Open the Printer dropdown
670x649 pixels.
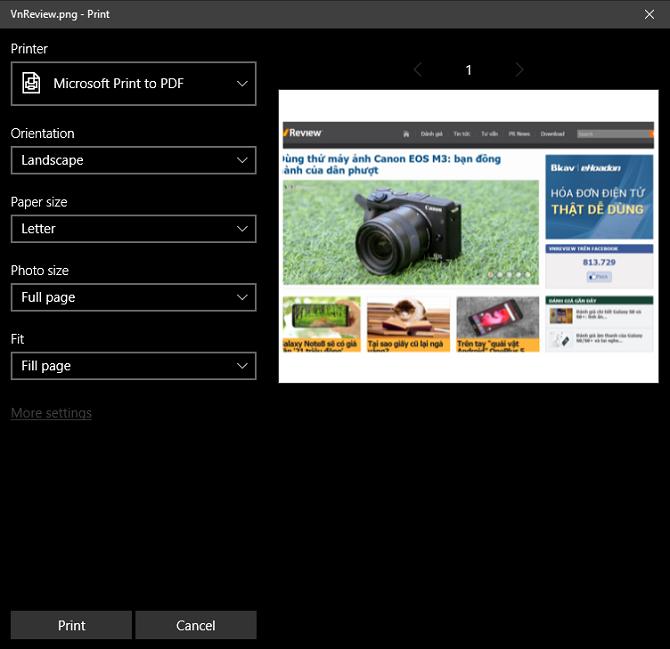[x=133, y=84]
